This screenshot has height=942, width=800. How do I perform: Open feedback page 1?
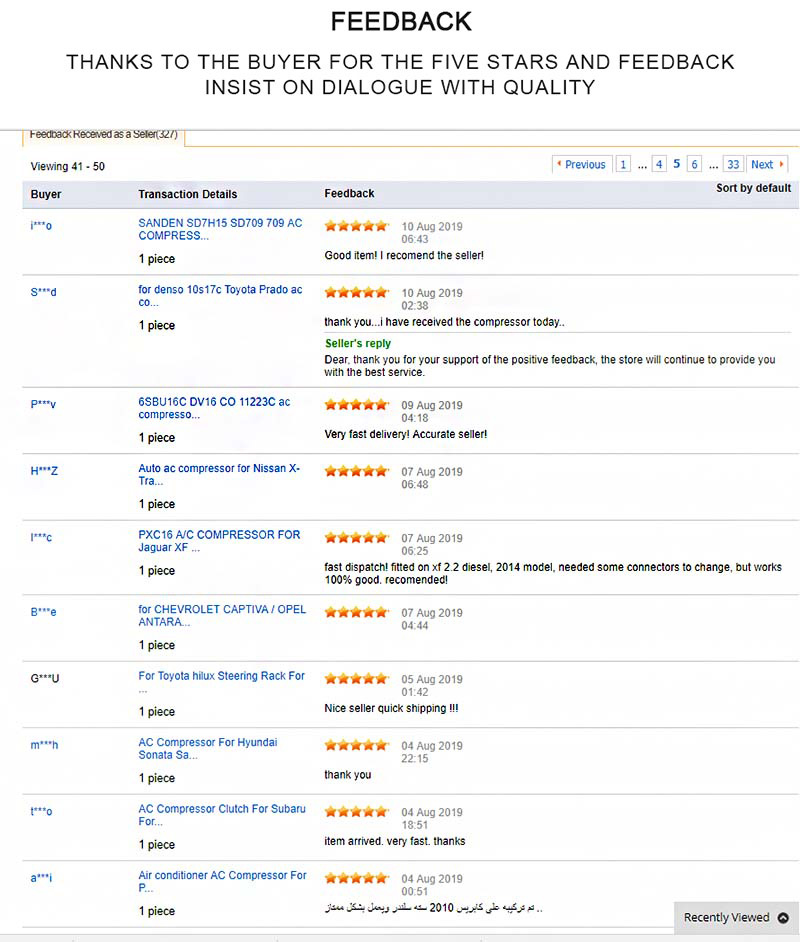(623, 165)
